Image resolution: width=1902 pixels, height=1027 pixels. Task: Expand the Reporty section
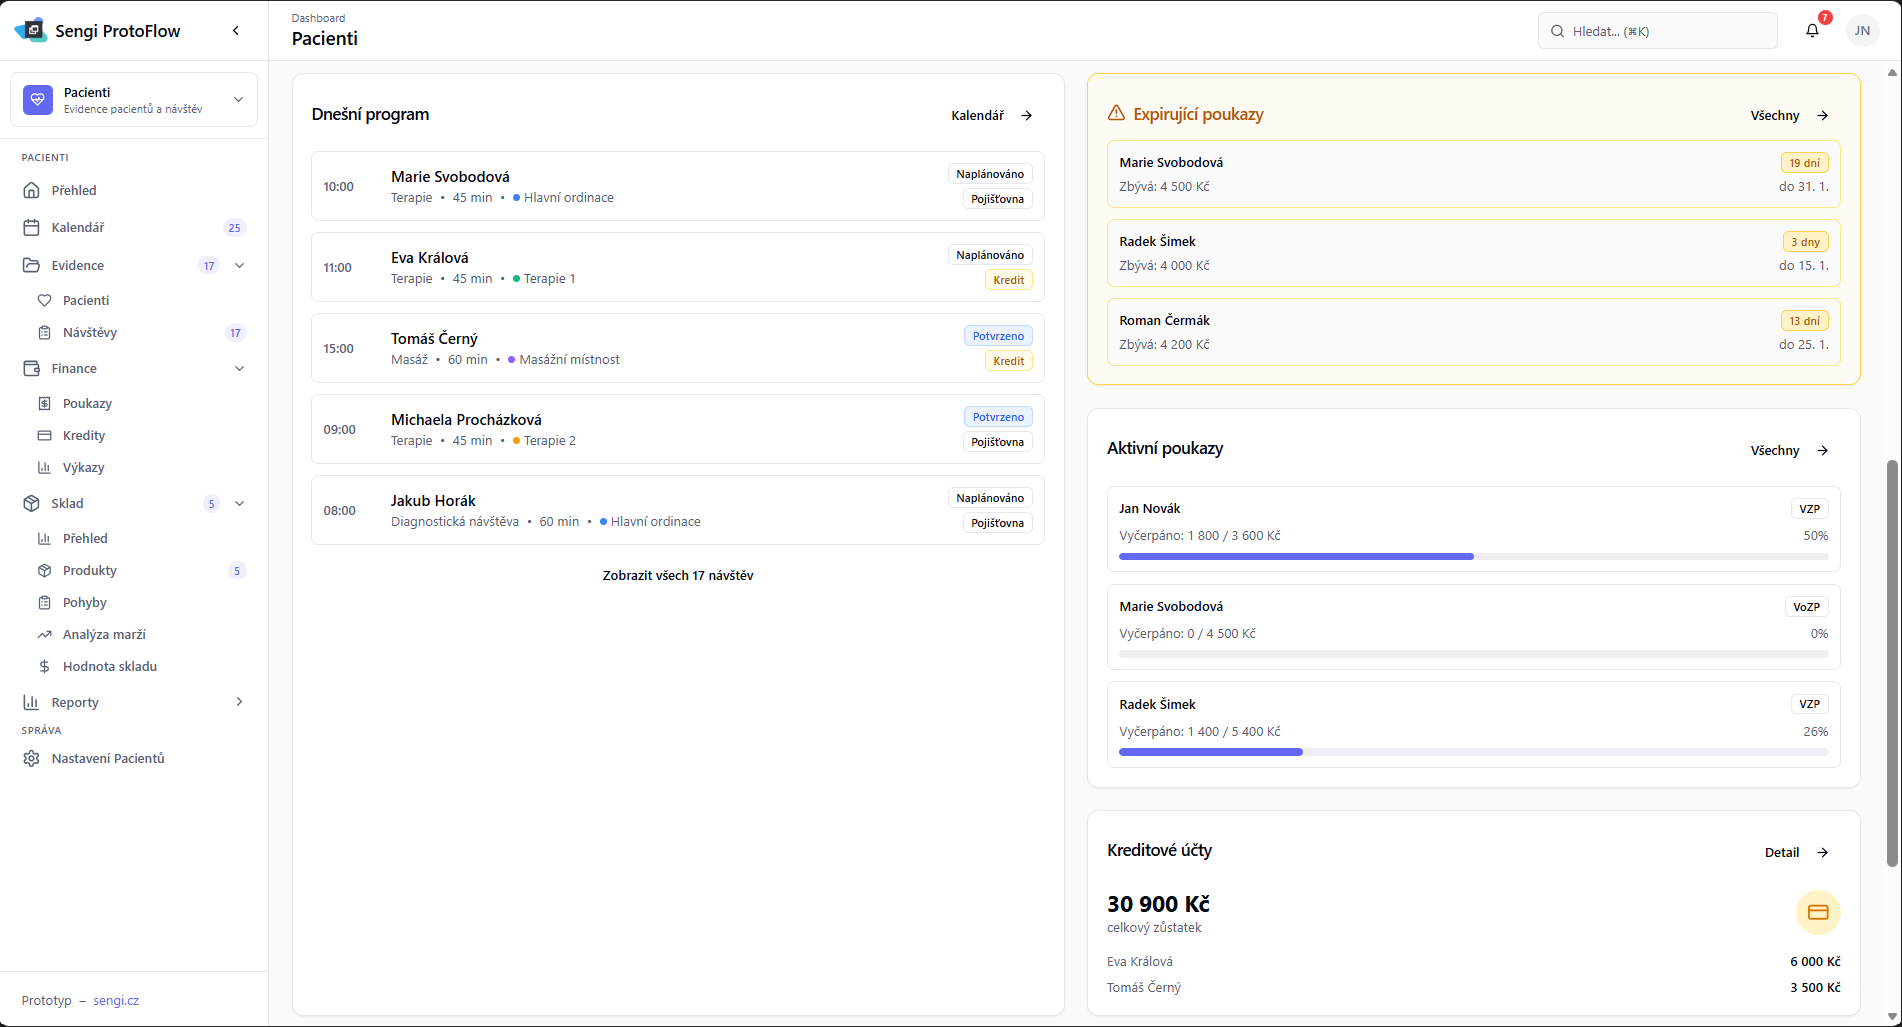239,702
